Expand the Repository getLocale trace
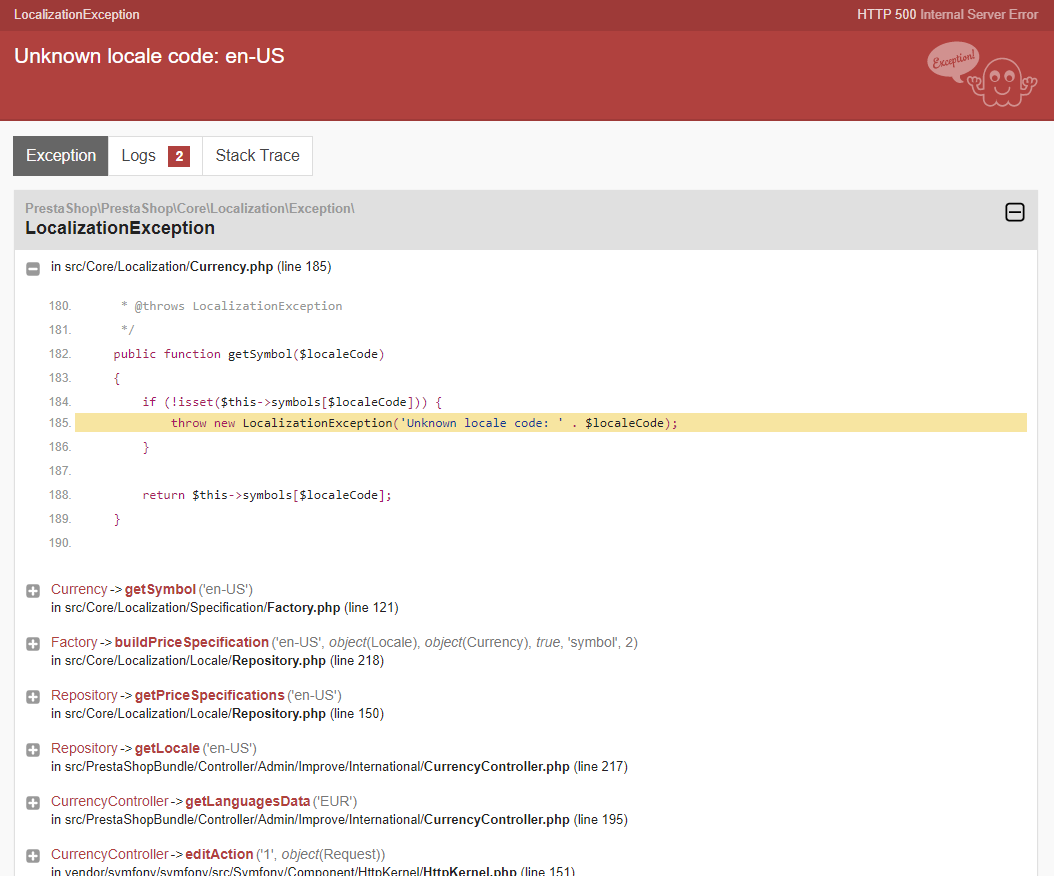 click(33, 750)
